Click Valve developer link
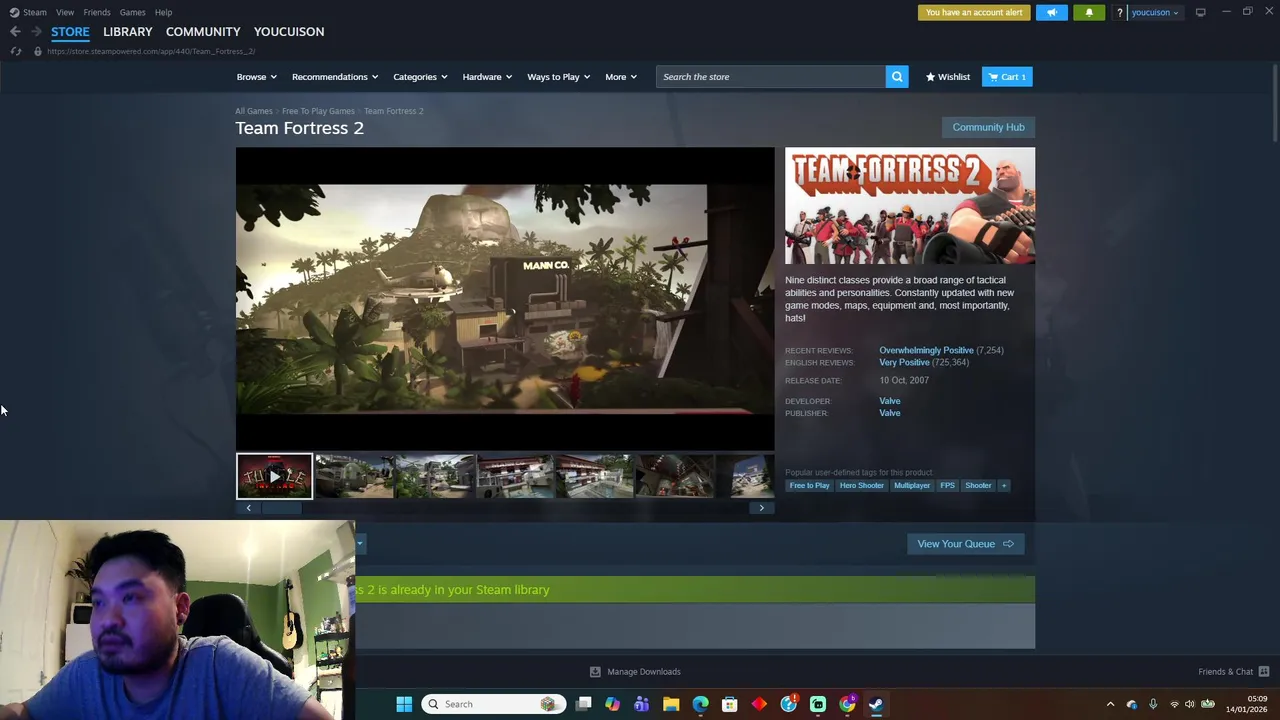The image size is (1280, 720). click(890, 401)
